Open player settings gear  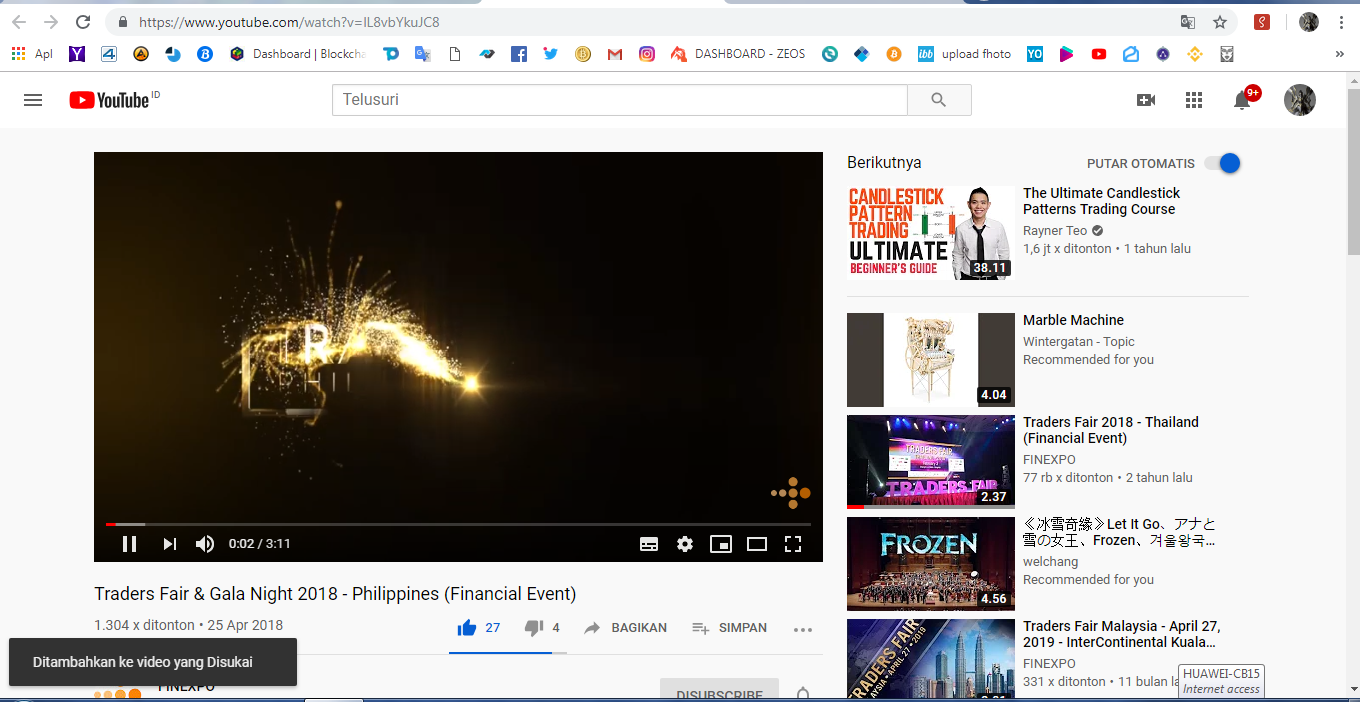[x=685, y=544]
